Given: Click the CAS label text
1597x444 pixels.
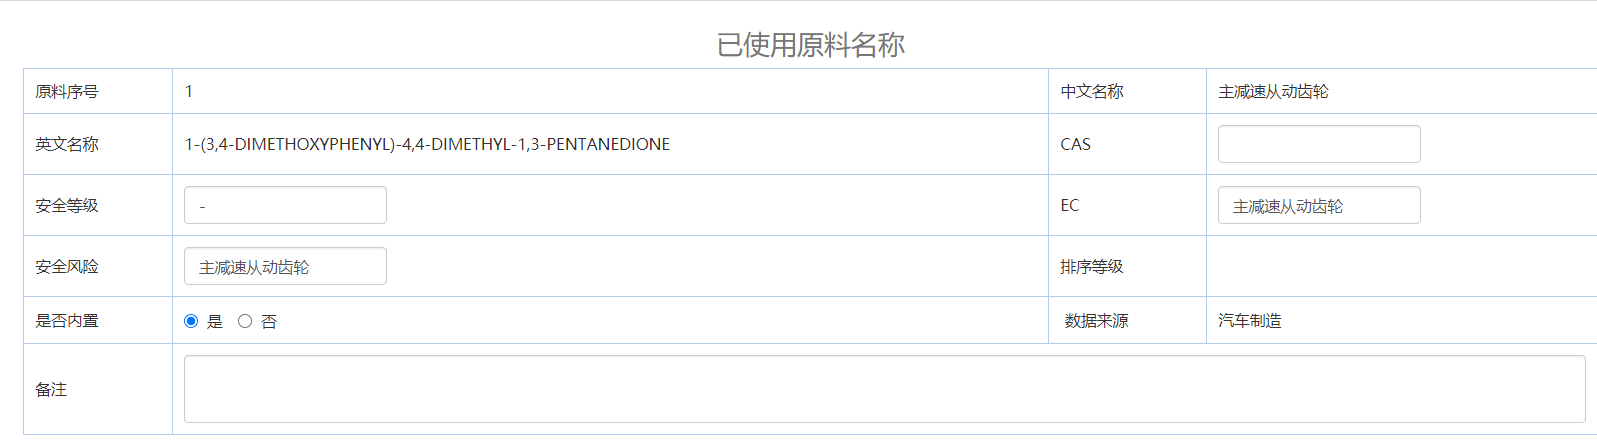Looking at the screenshot, I should 1075,144.
